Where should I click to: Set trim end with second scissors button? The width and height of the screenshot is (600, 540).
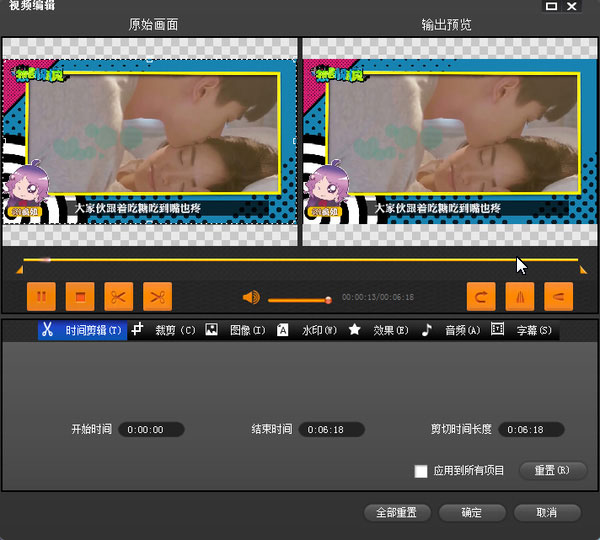[x=157, y=297]
